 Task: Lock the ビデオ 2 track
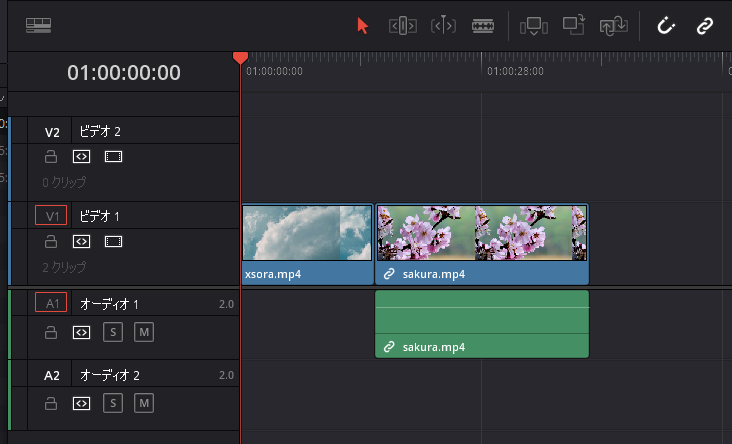click(51, 156)
